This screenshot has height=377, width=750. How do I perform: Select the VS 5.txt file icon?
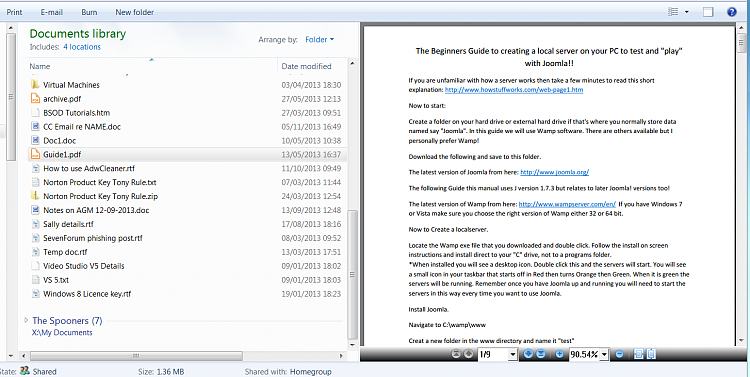(35, 279)
